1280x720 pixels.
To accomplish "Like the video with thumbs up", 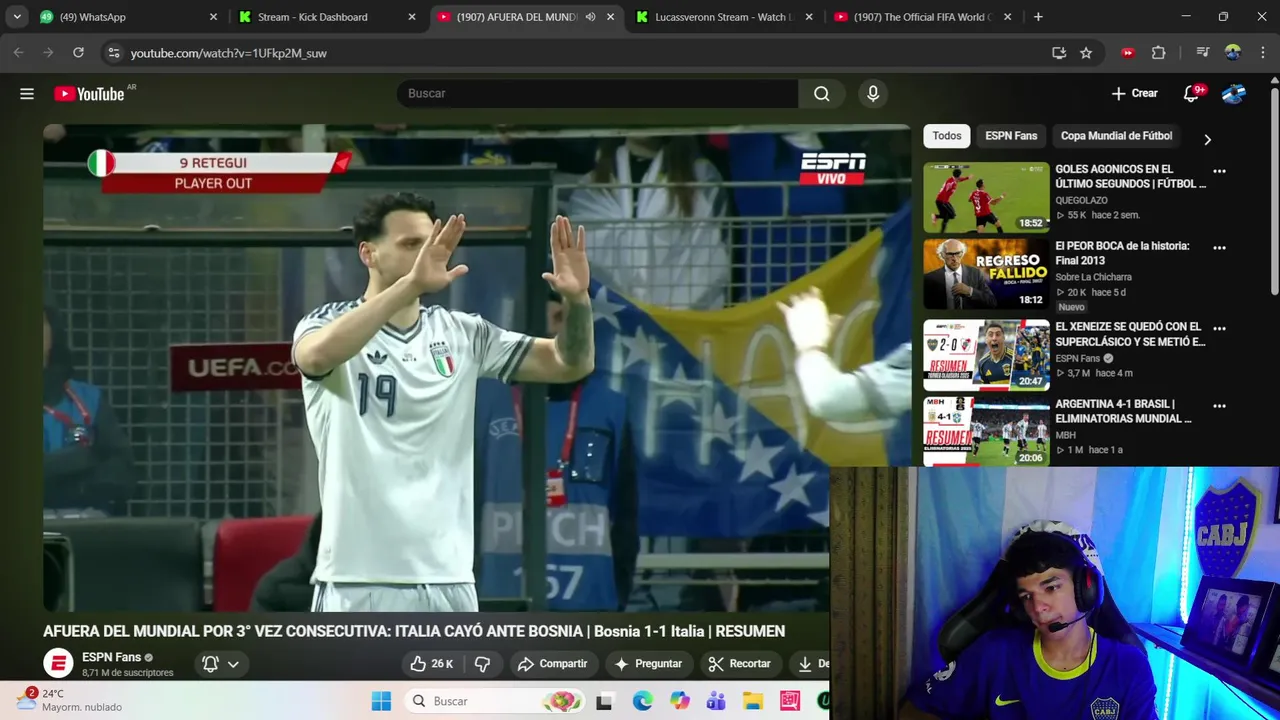I will [431, 664].
